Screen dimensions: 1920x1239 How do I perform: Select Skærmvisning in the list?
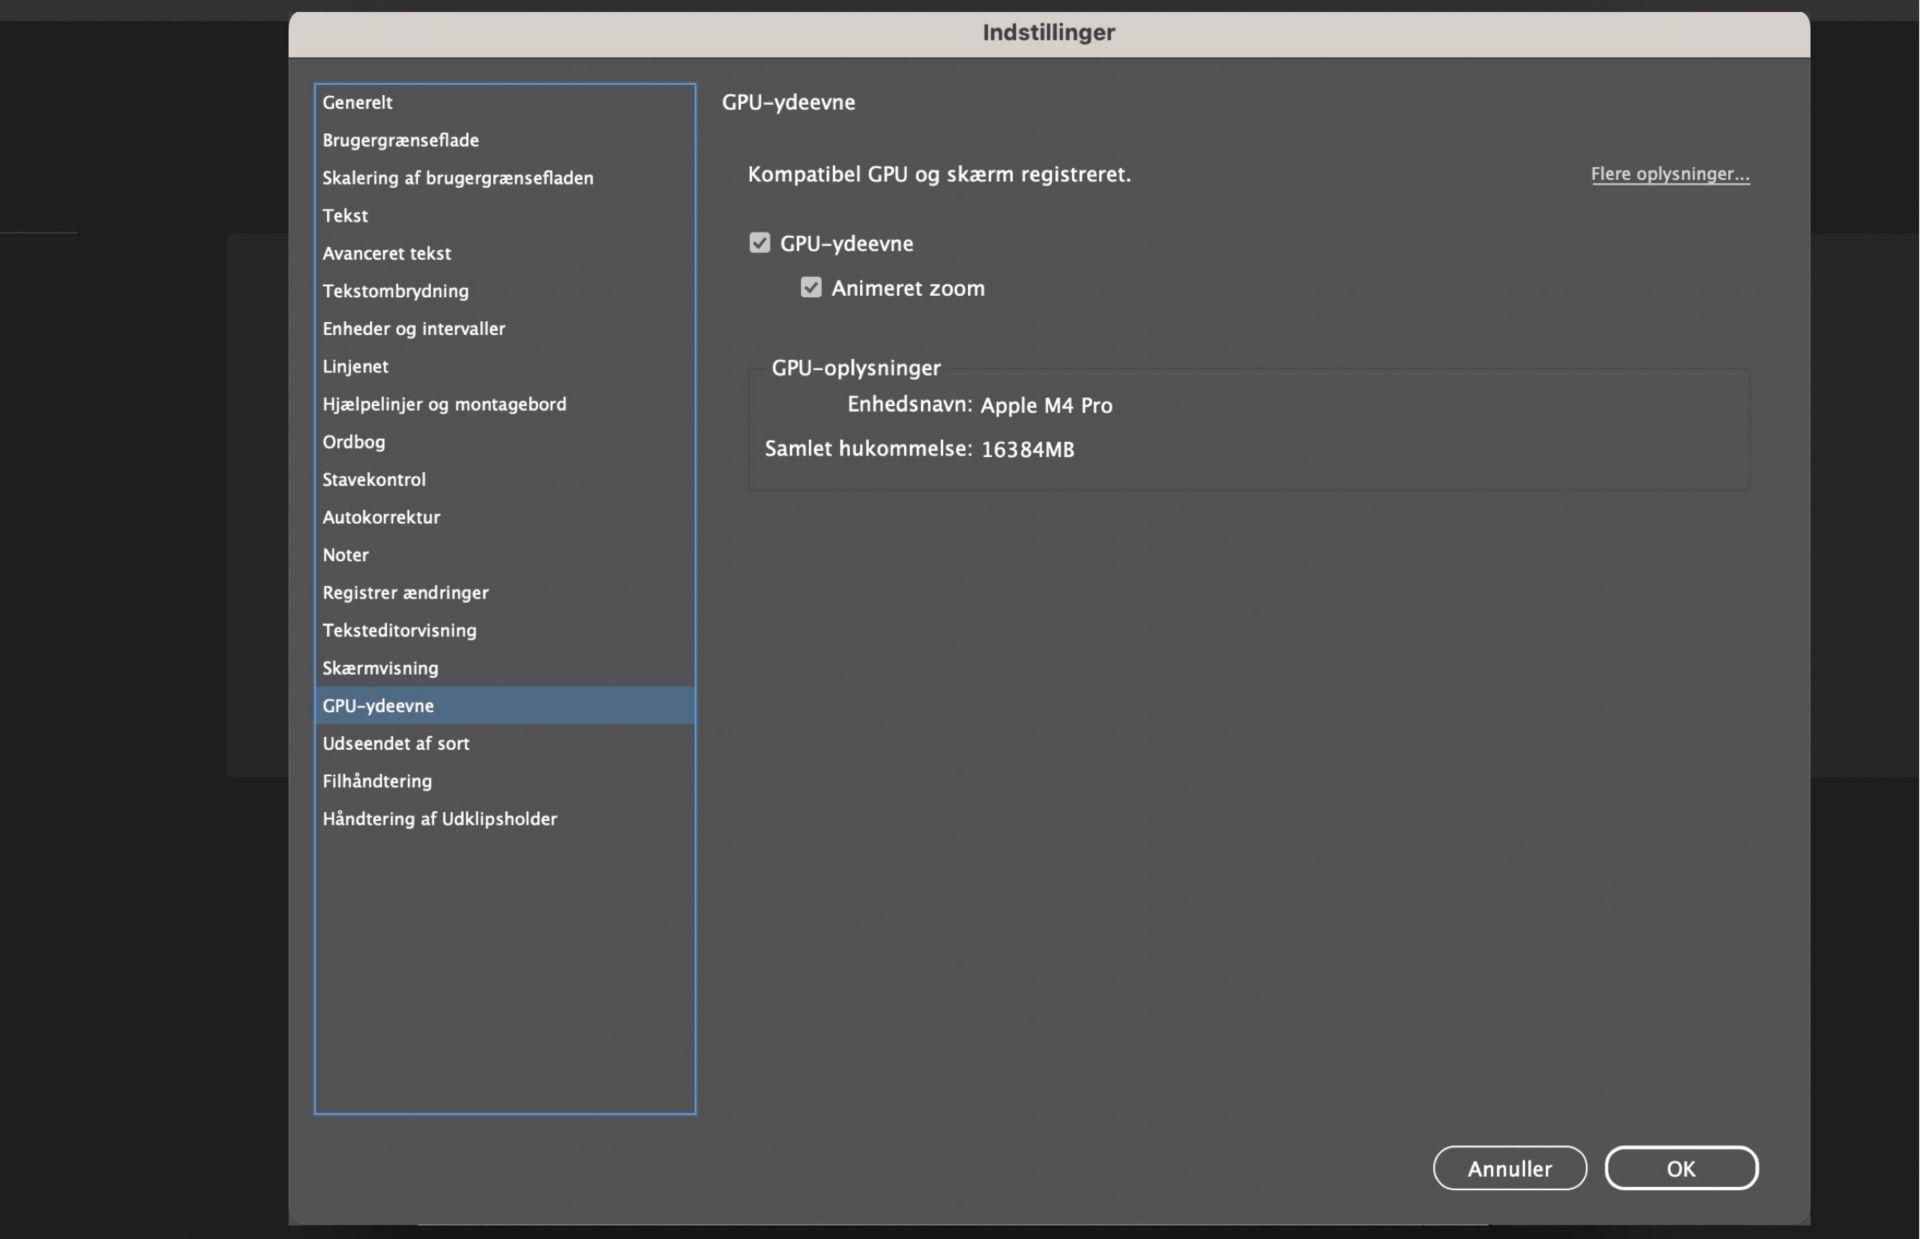tap(380, 668)
